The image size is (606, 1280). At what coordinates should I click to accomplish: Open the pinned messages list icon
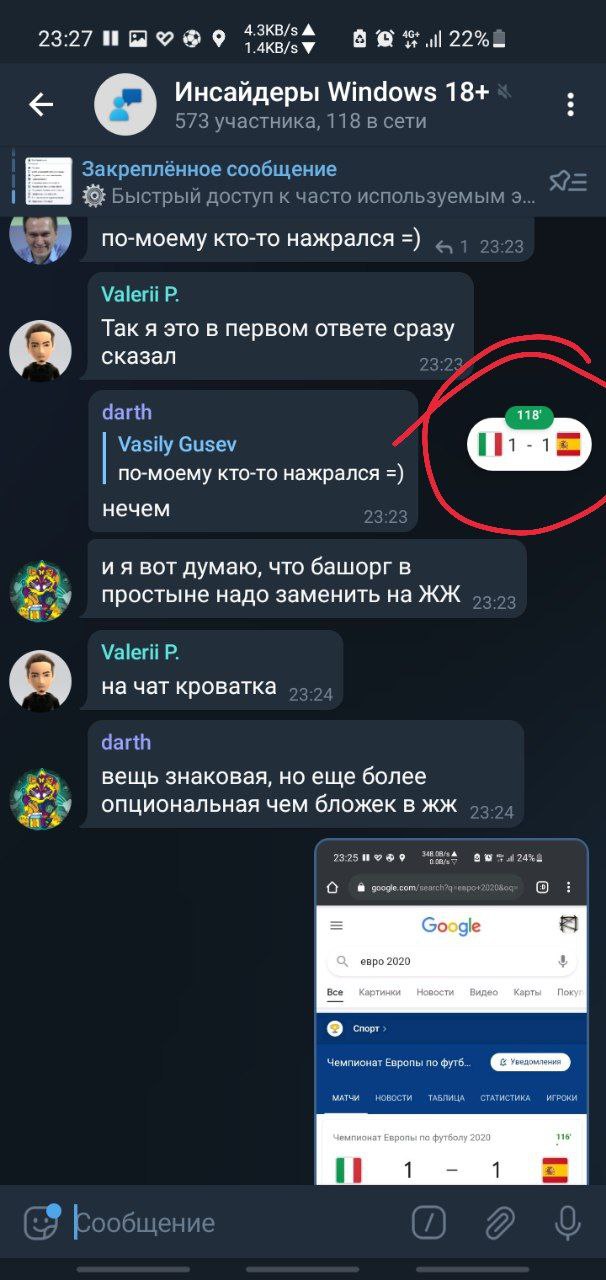(x=567, y=181)
